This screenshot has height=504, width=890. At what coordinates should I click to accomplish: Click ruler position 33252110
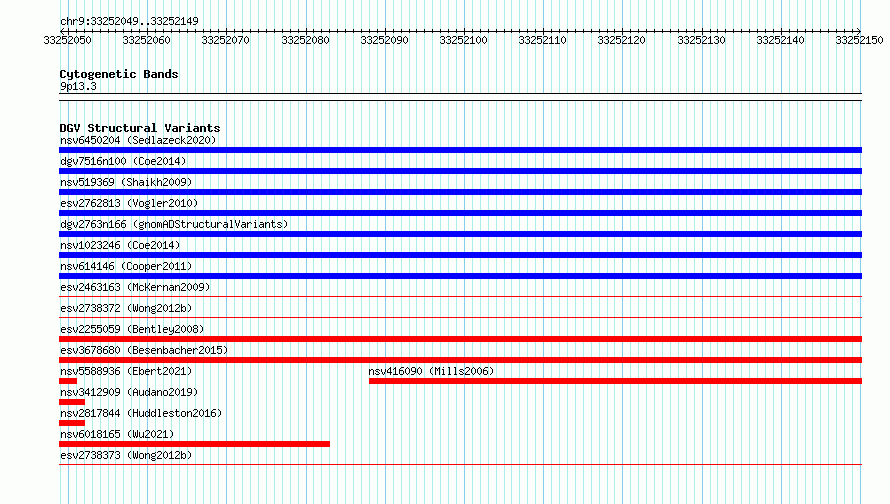click(542, 40)
